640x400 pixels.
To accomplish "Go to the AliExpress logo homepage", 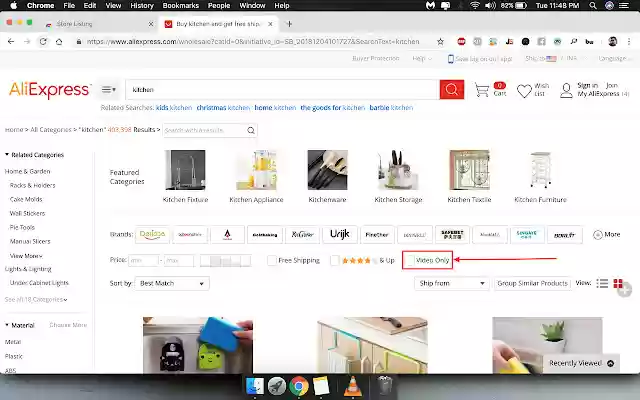I will click(49, 90).
